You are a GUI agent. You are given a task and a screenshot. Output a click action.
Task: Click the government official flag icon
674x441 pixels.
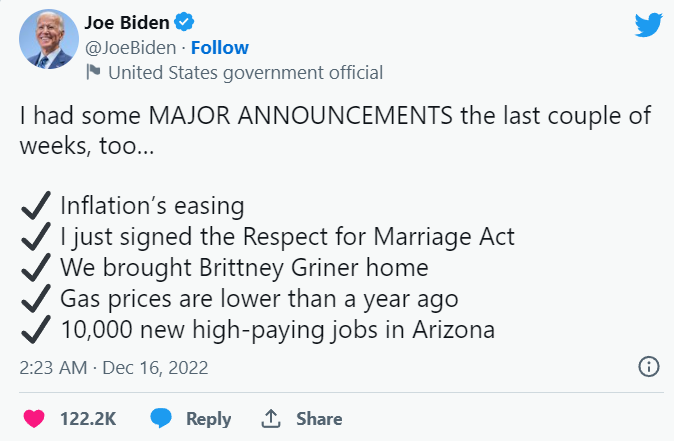93,72
